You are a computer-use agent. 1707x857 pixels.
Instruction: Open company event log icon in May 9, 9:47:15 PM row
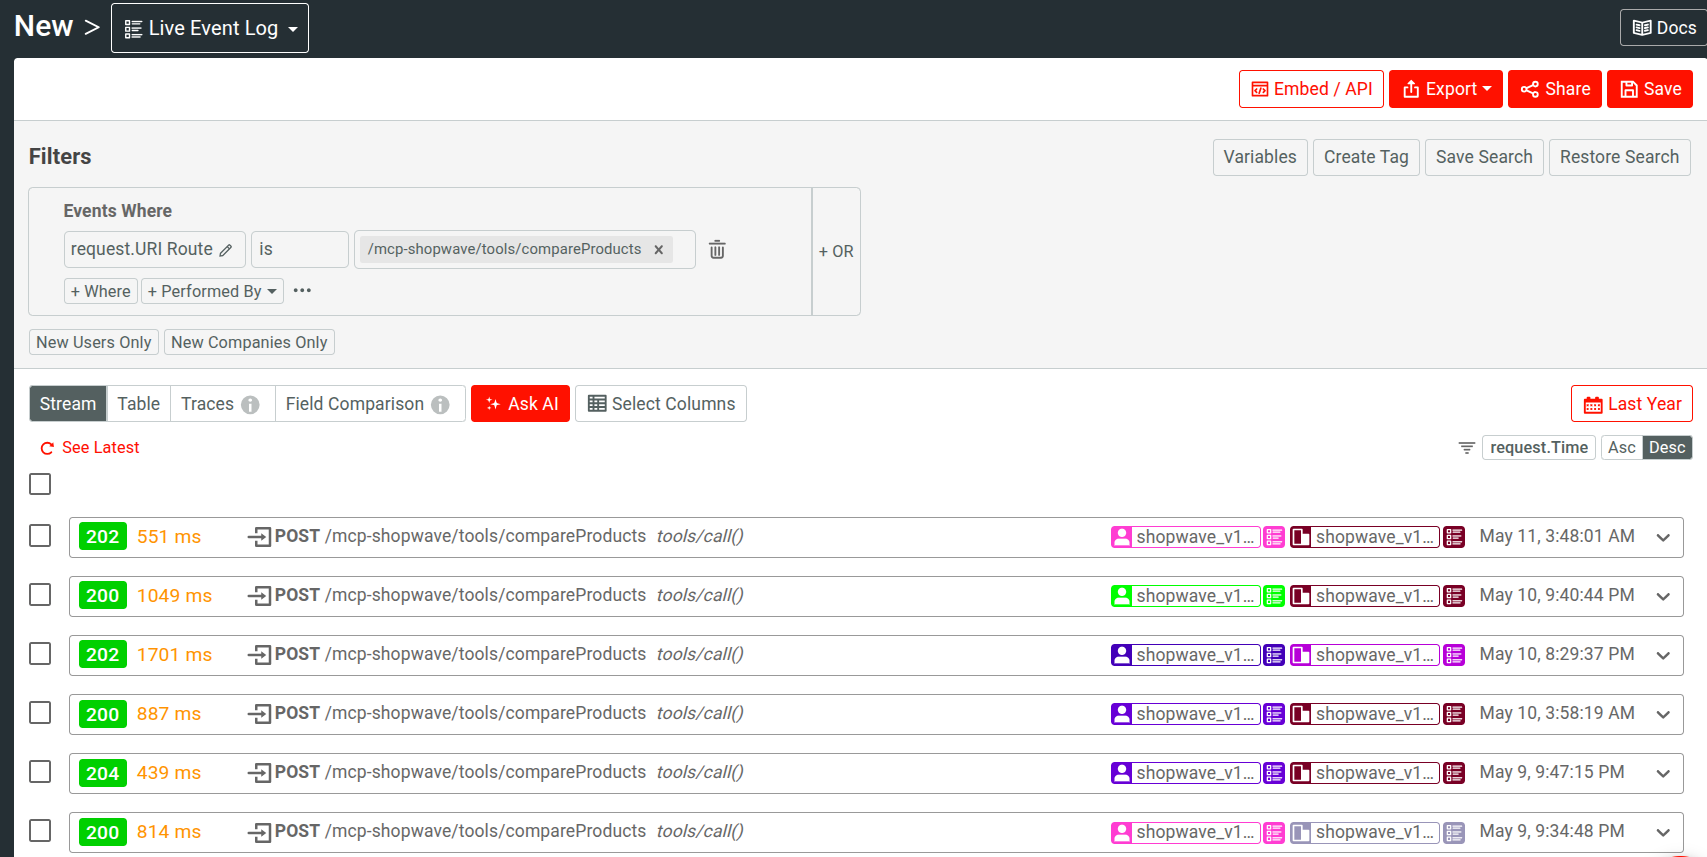(x=1454, y=773)
